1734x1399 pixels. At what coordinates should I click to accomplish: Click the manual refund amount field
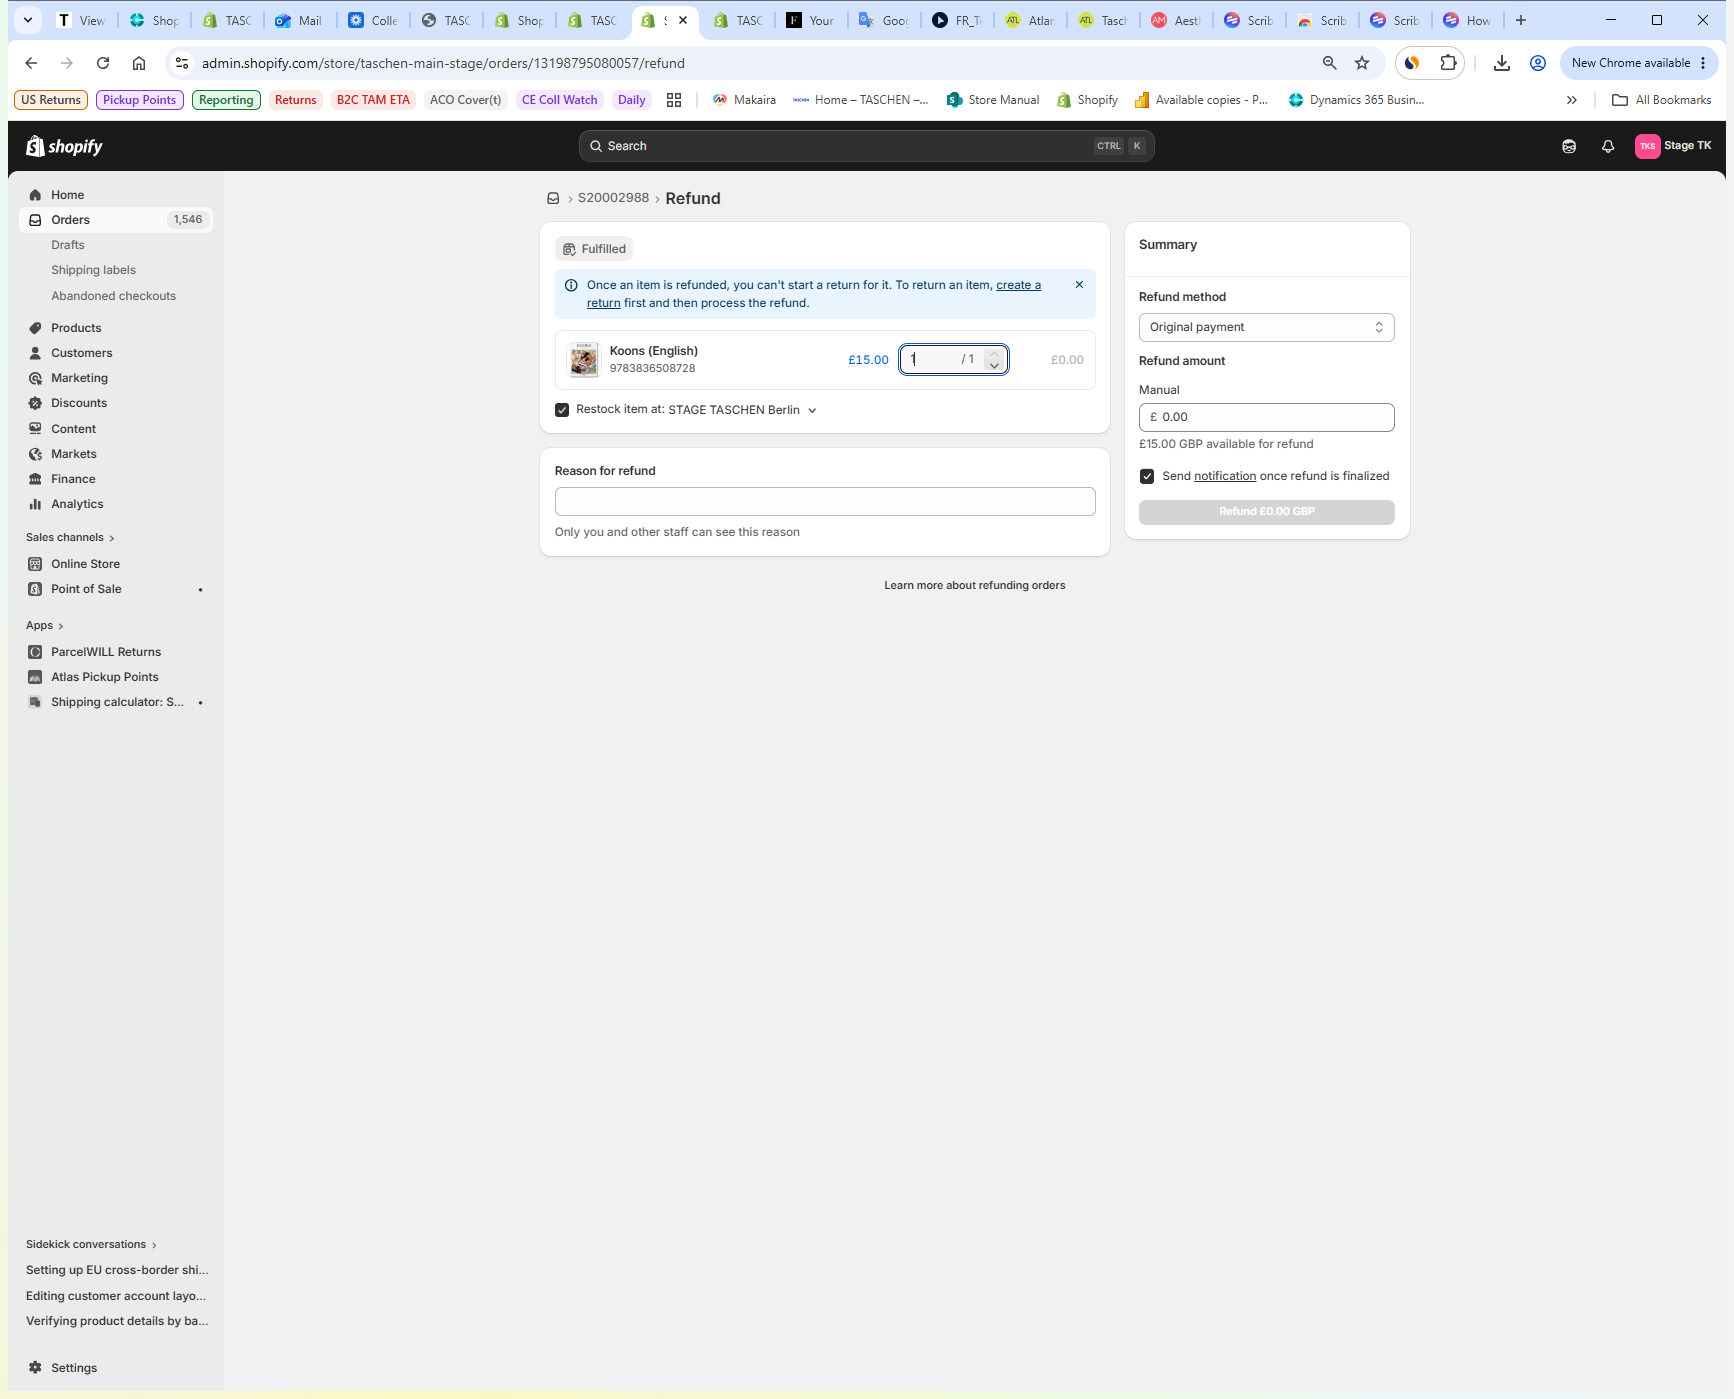(x=1266, y=418)
